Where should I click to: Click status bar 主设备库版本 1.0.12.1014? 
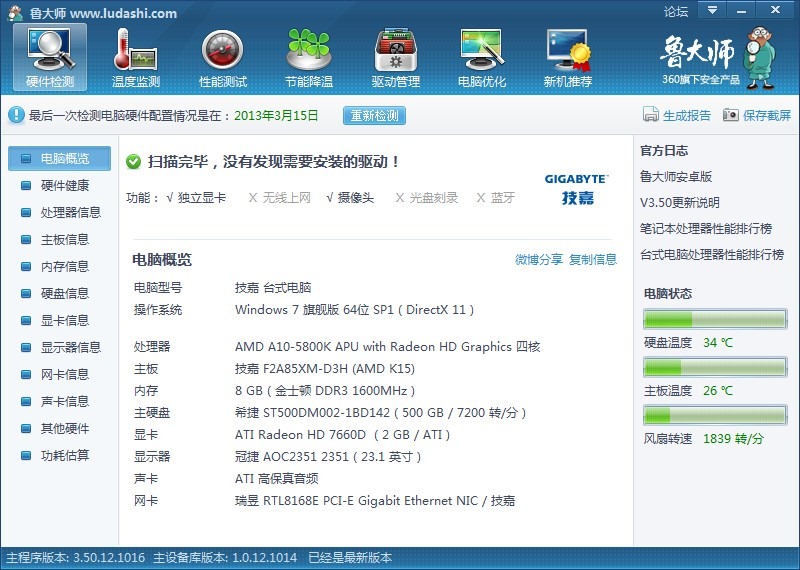(x=225, y=558)
